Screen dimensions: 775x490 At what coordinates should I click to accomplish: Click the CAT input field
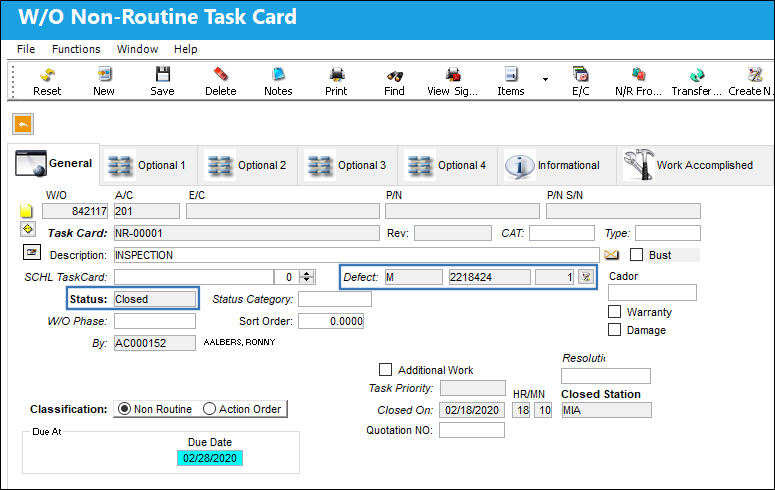562,233
